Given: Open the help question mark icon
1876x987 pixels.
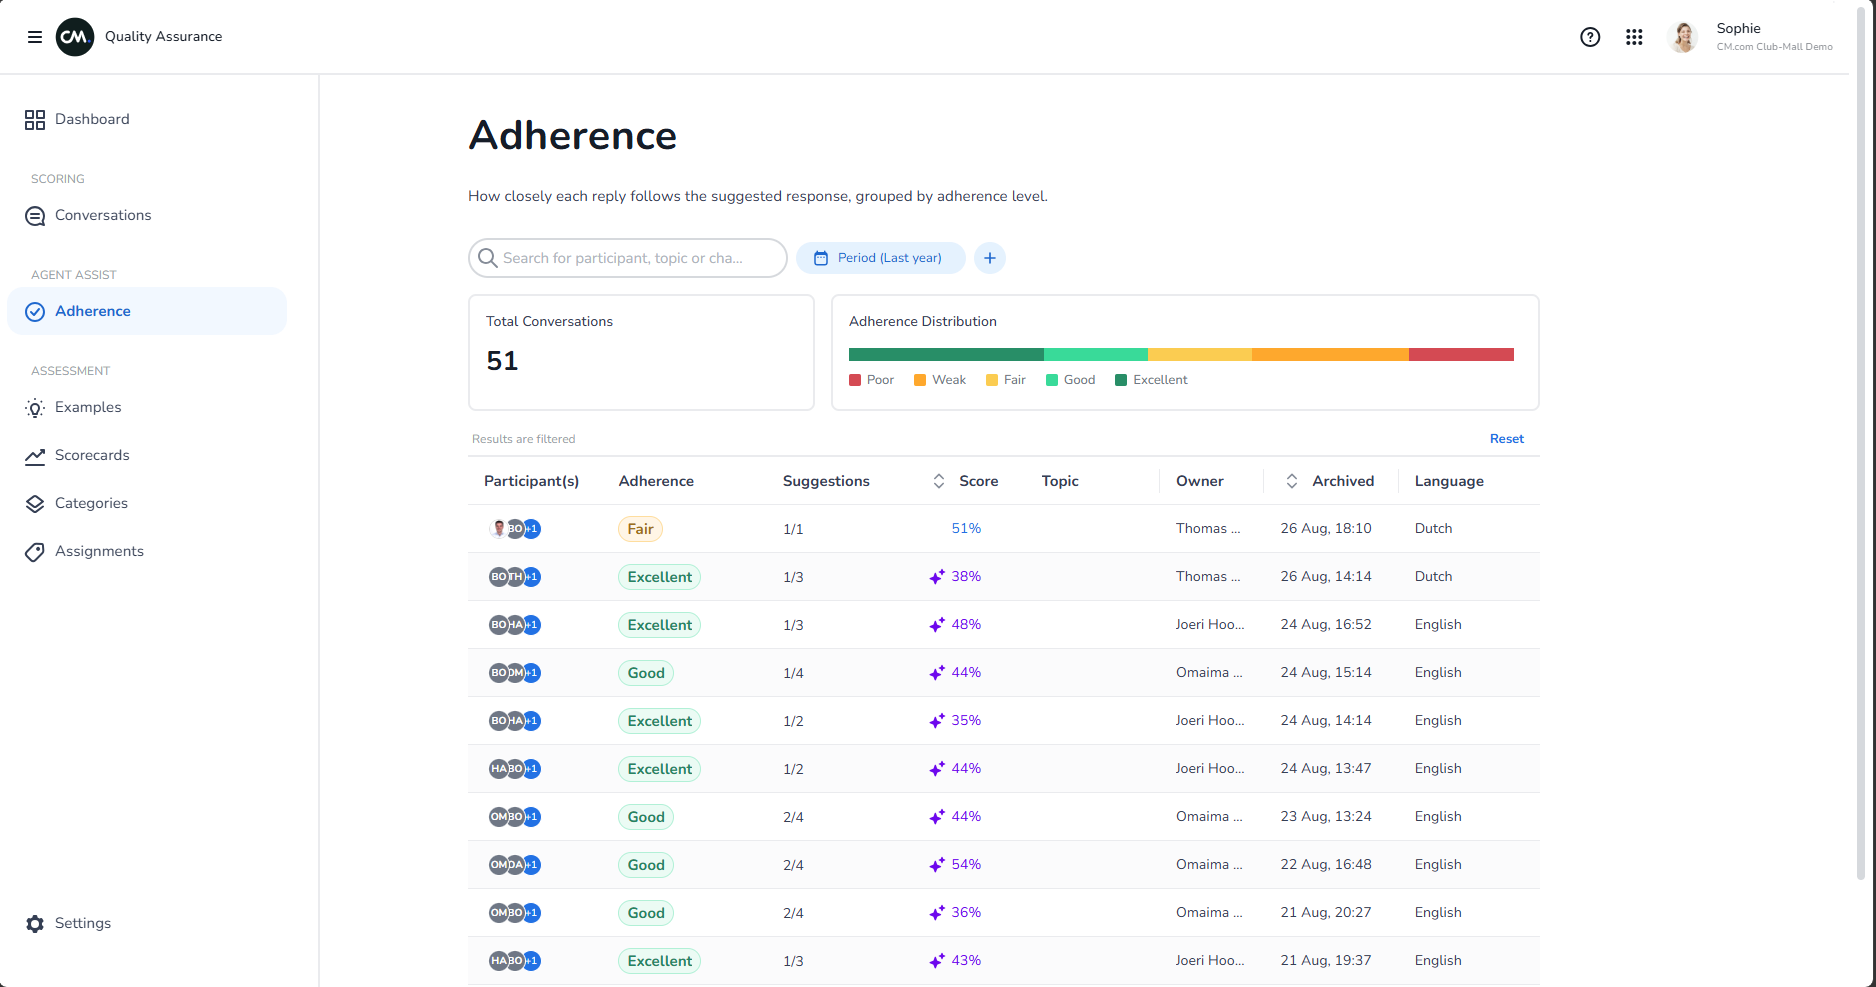Looking at the screenshot, I should [1590, 37].
